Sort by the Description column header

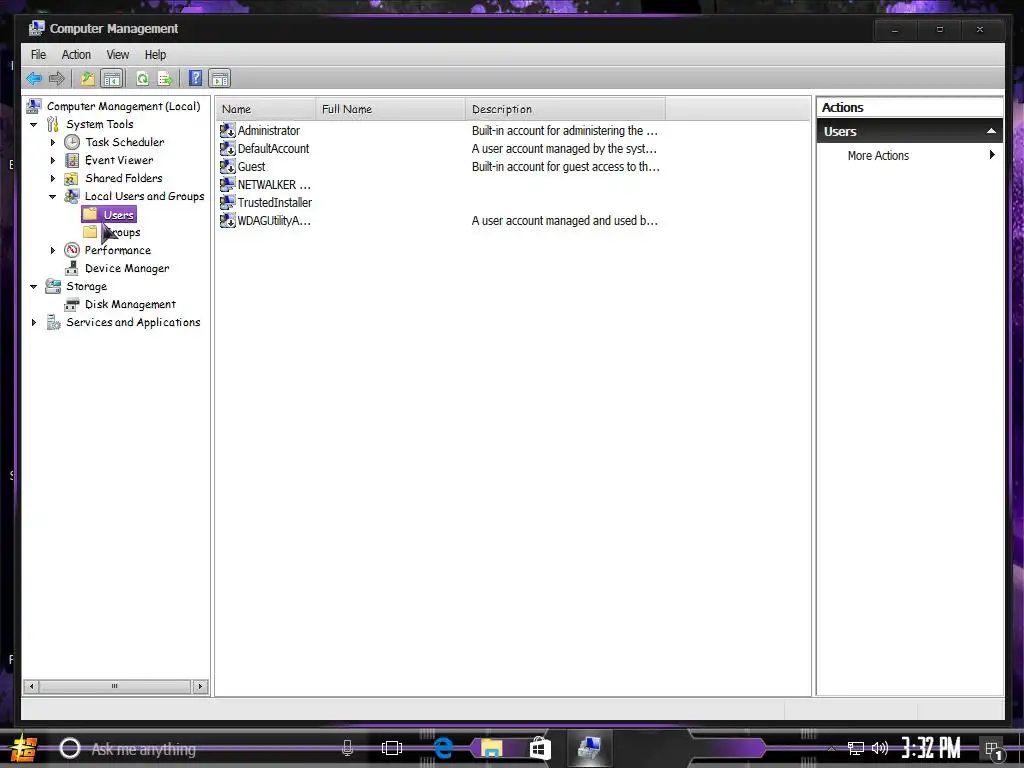tap(566, 109)
